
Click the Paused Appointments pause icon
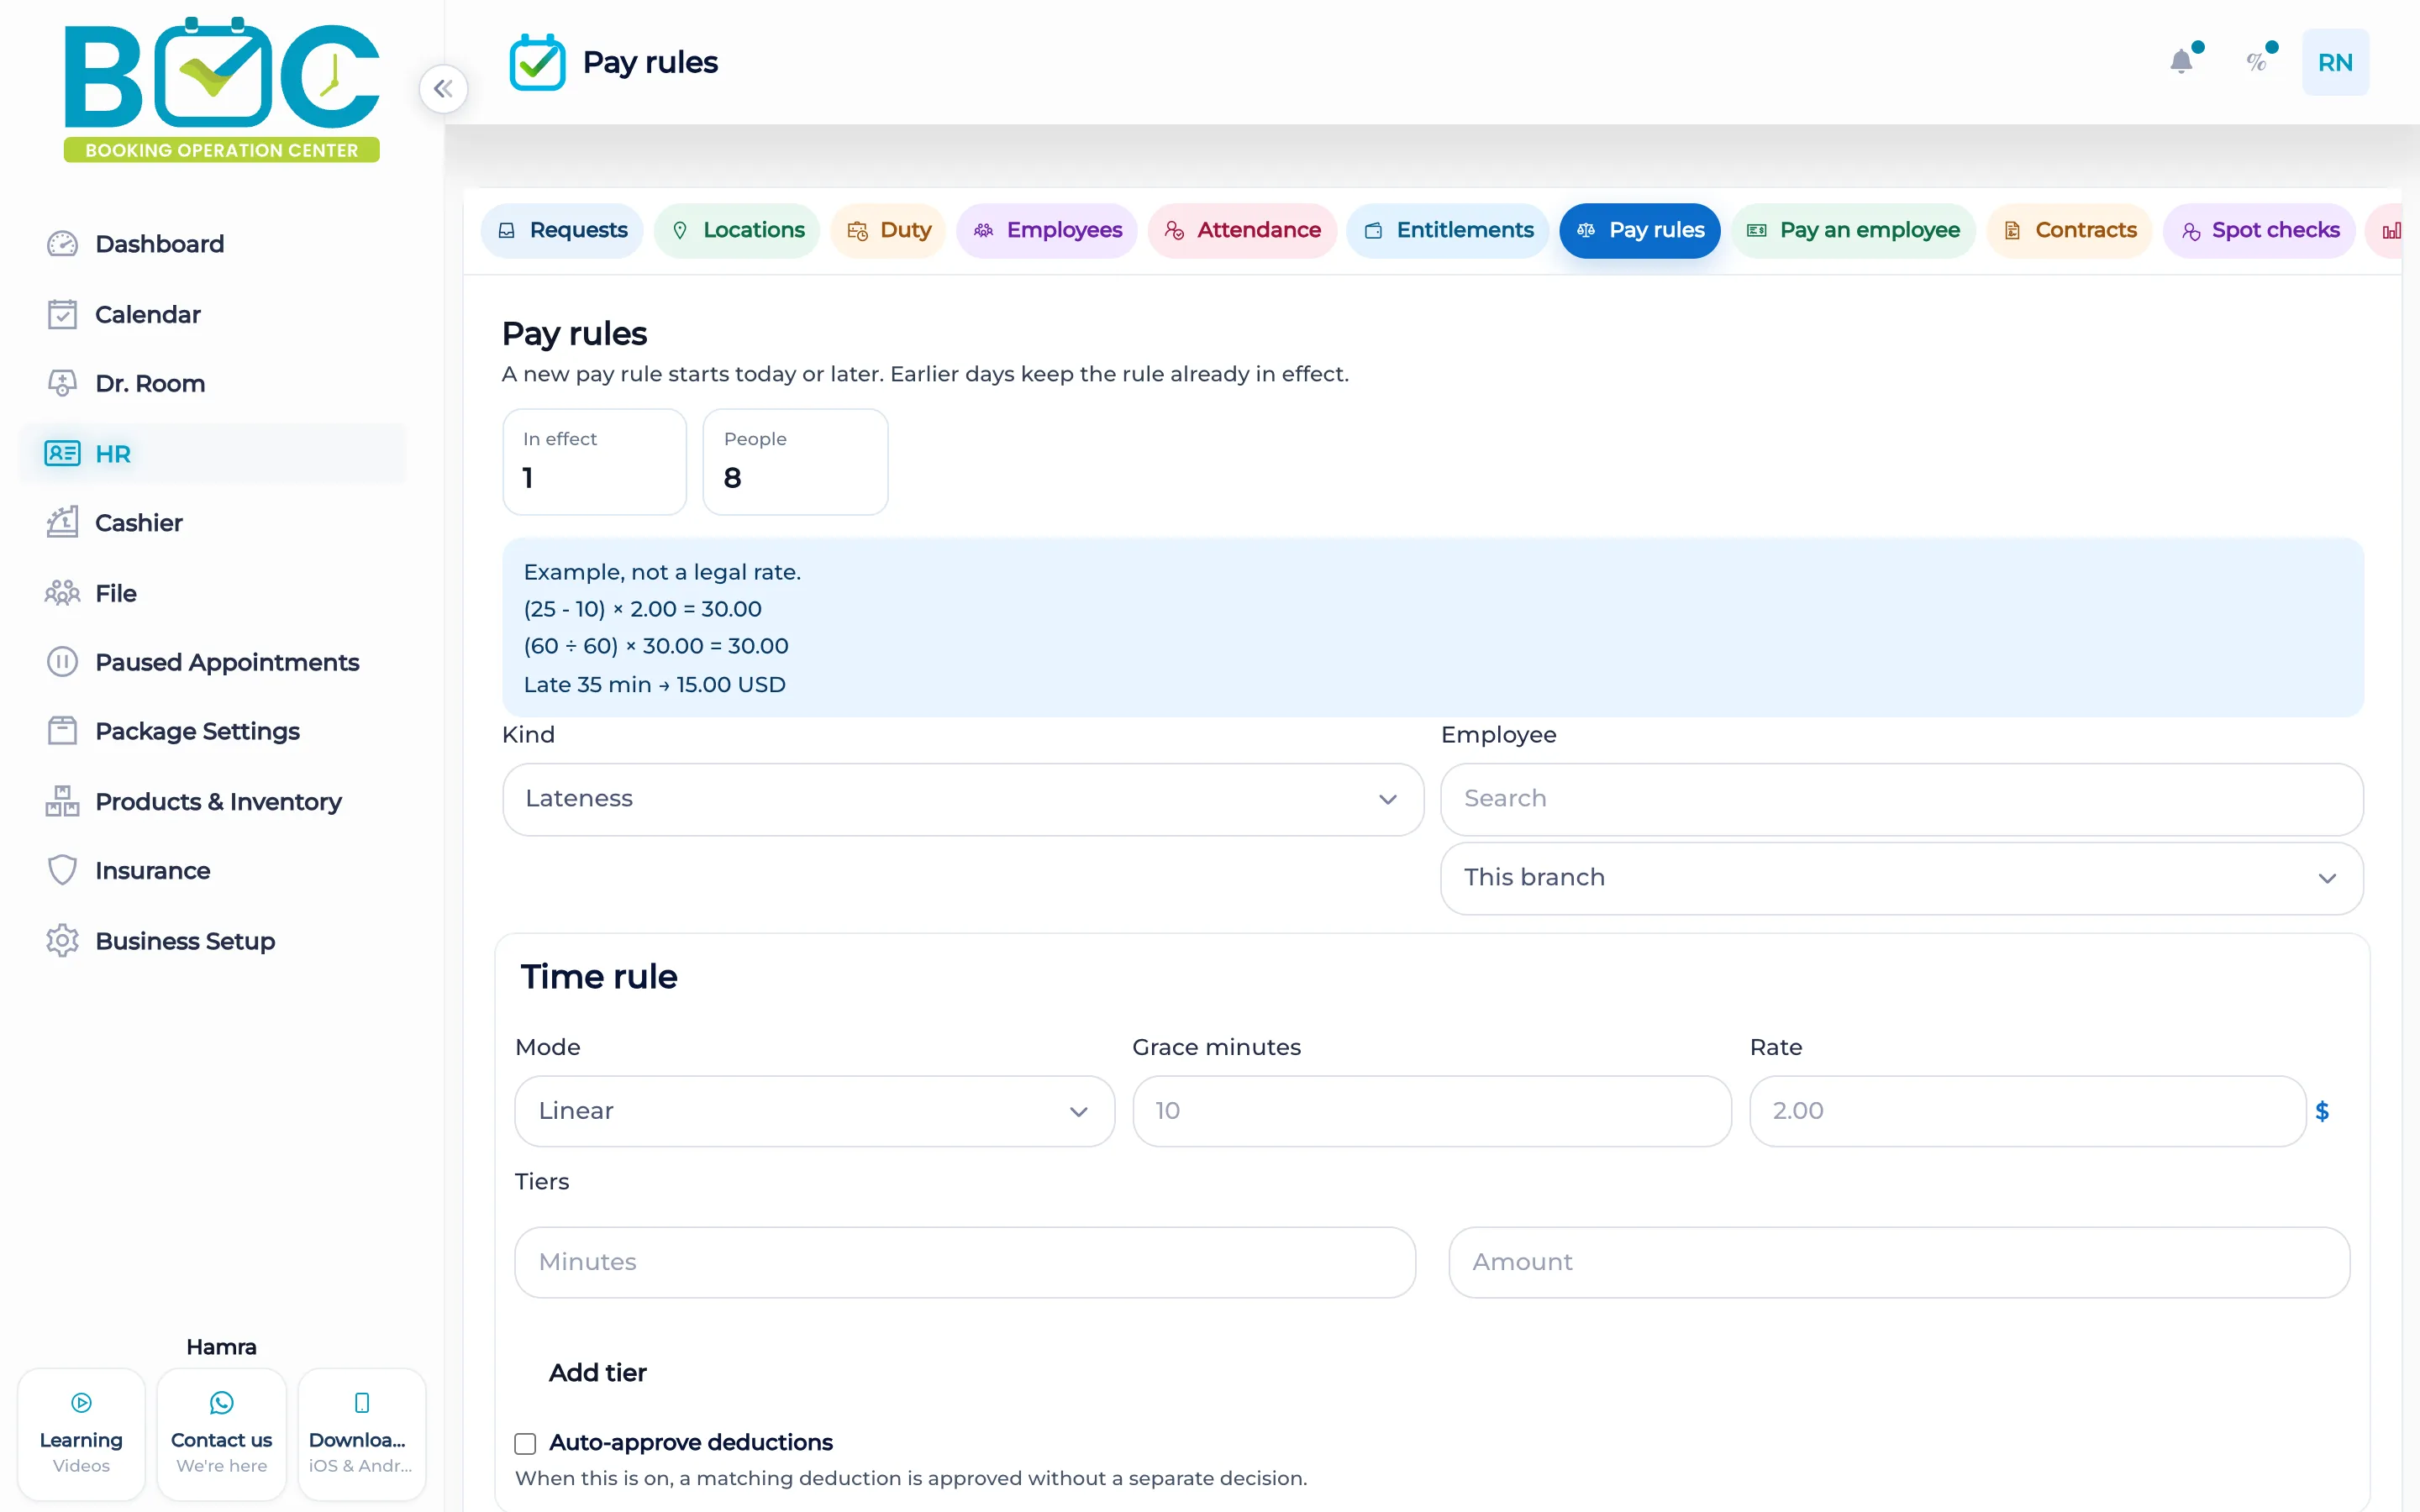[x=62, y=662]
